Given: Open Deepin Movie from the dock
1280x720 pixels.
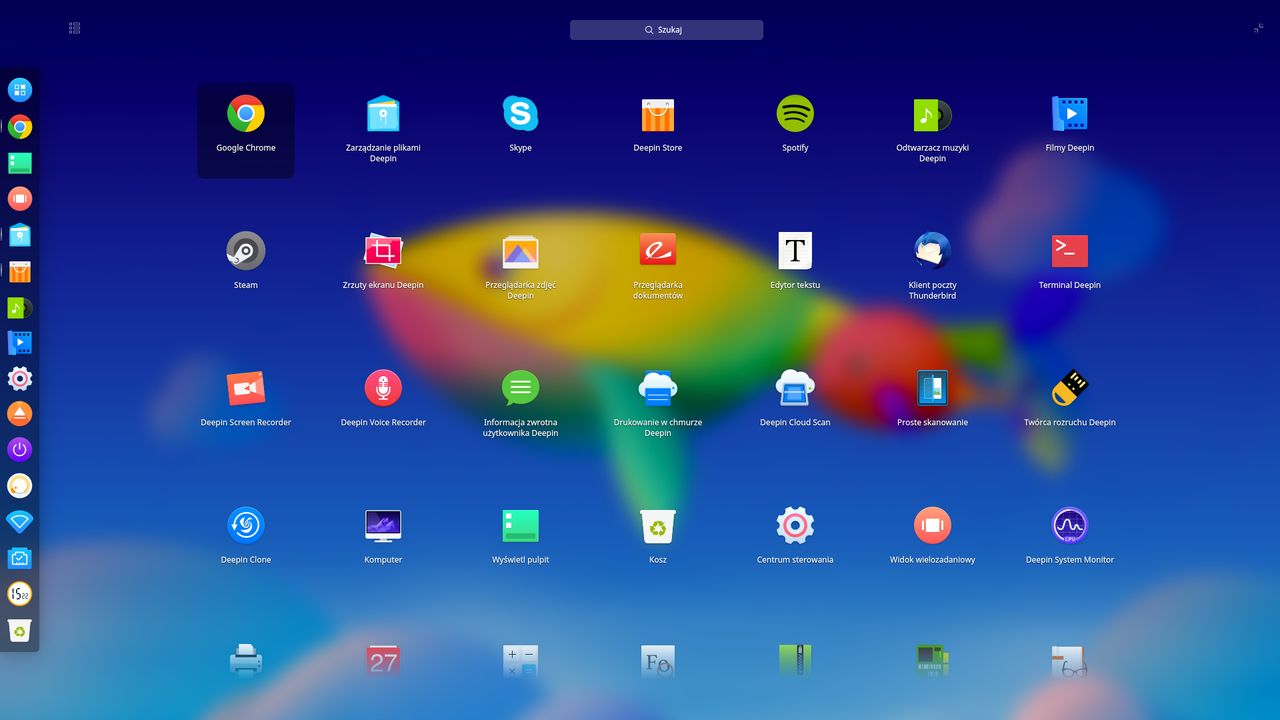Looking at the screenshot, I should coord(20,342).
